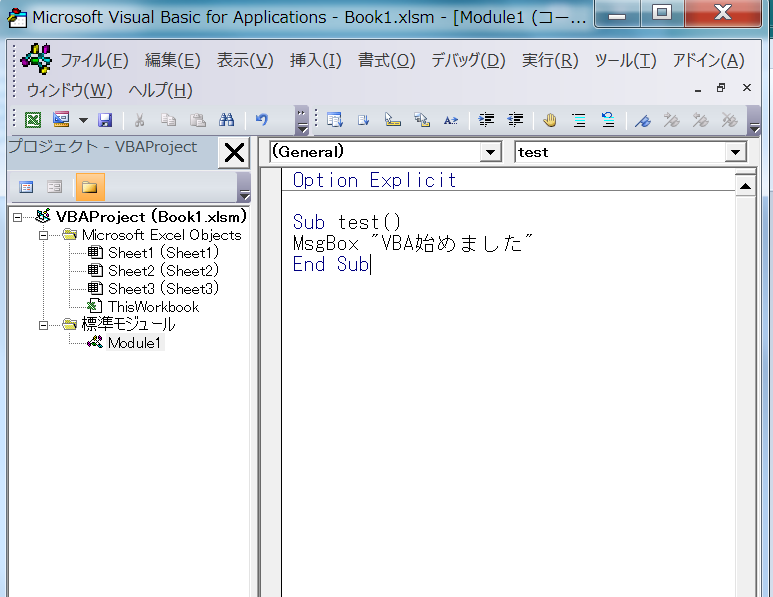
Task: Collapse the Microsoft Excel Objects folder
Action: (43, 236)
